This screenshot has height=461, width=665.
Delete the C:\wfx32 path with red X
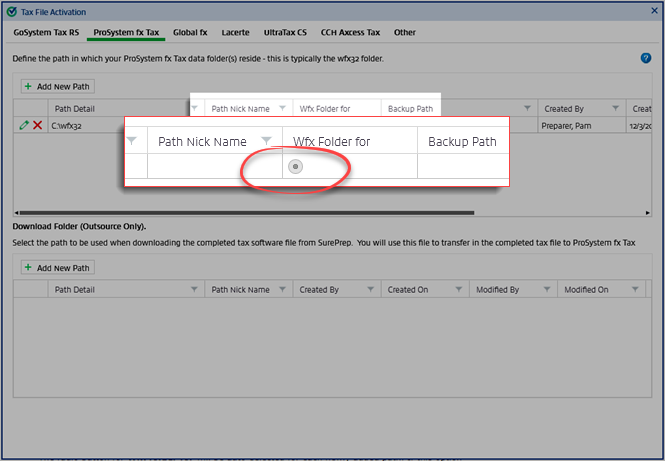[x=38, y=125]
